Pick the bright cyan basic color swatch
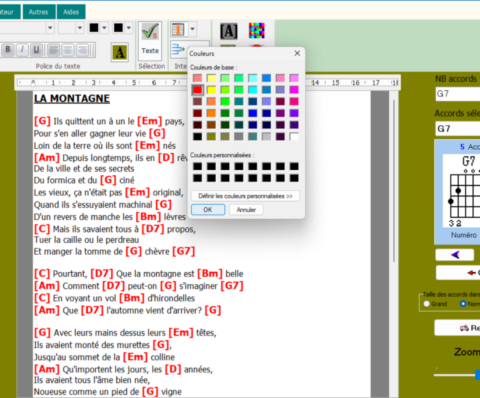Viewport: 480px width, 398px height. 253,90
